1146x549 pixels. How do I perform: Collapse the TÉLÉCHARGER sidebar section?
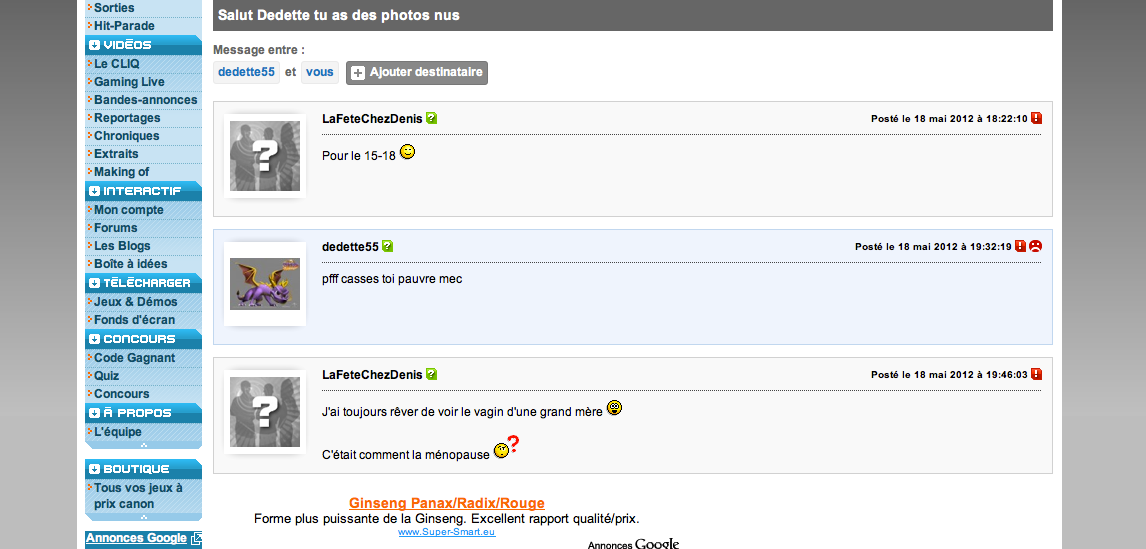pyautogui.click(x=94, y=284)
